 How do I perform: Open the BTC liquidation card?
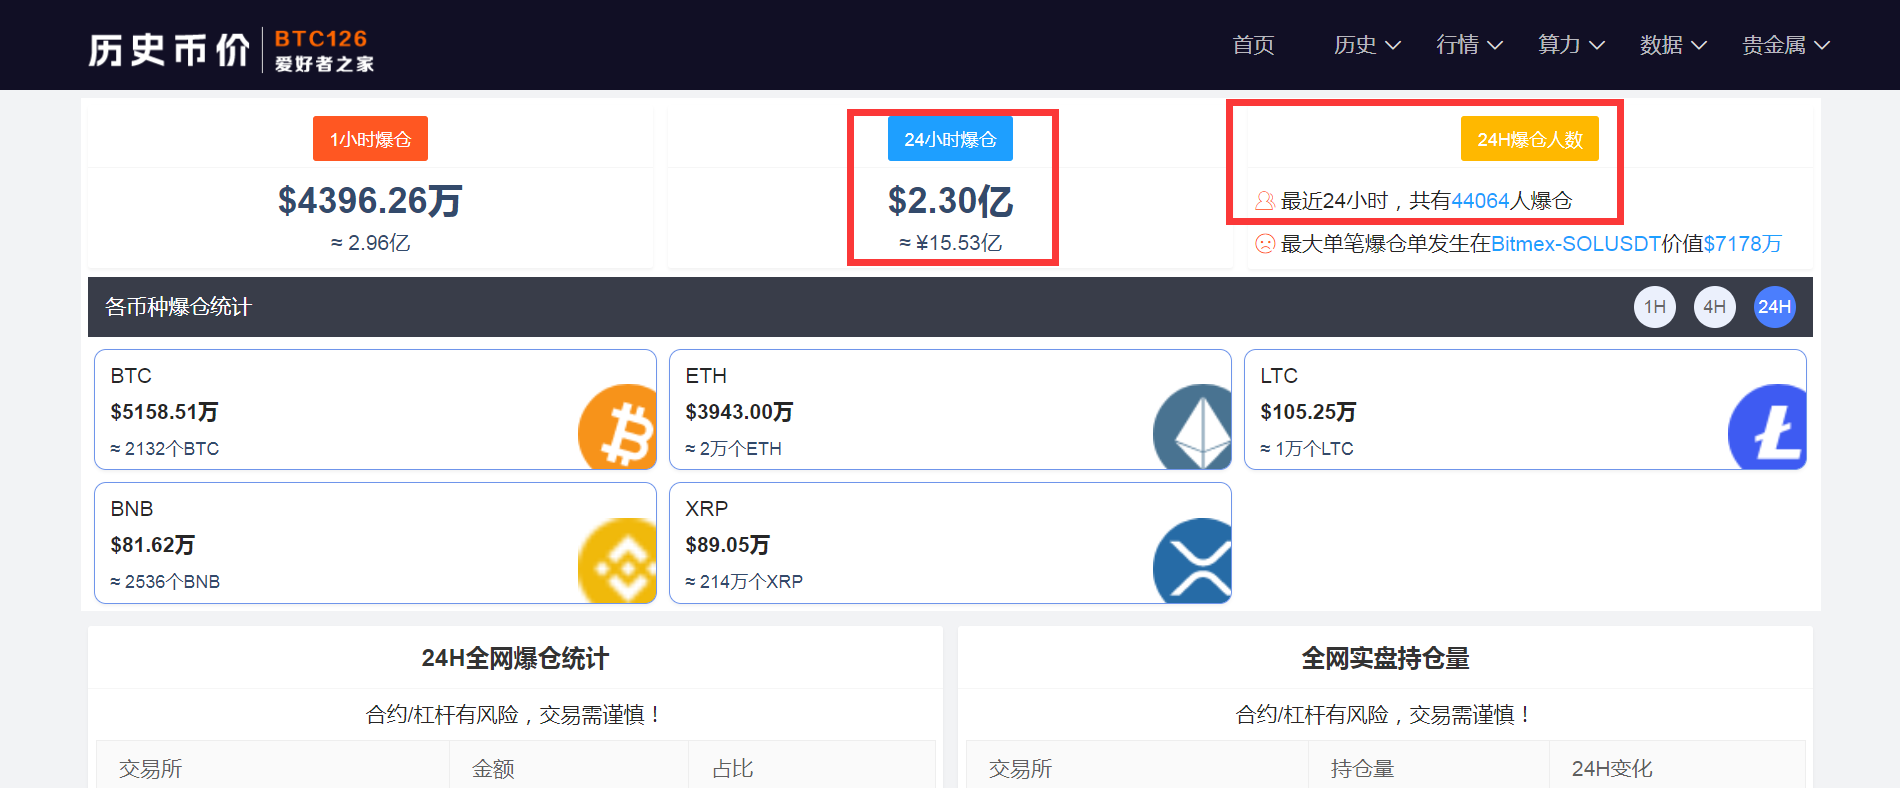coord(375,409)
